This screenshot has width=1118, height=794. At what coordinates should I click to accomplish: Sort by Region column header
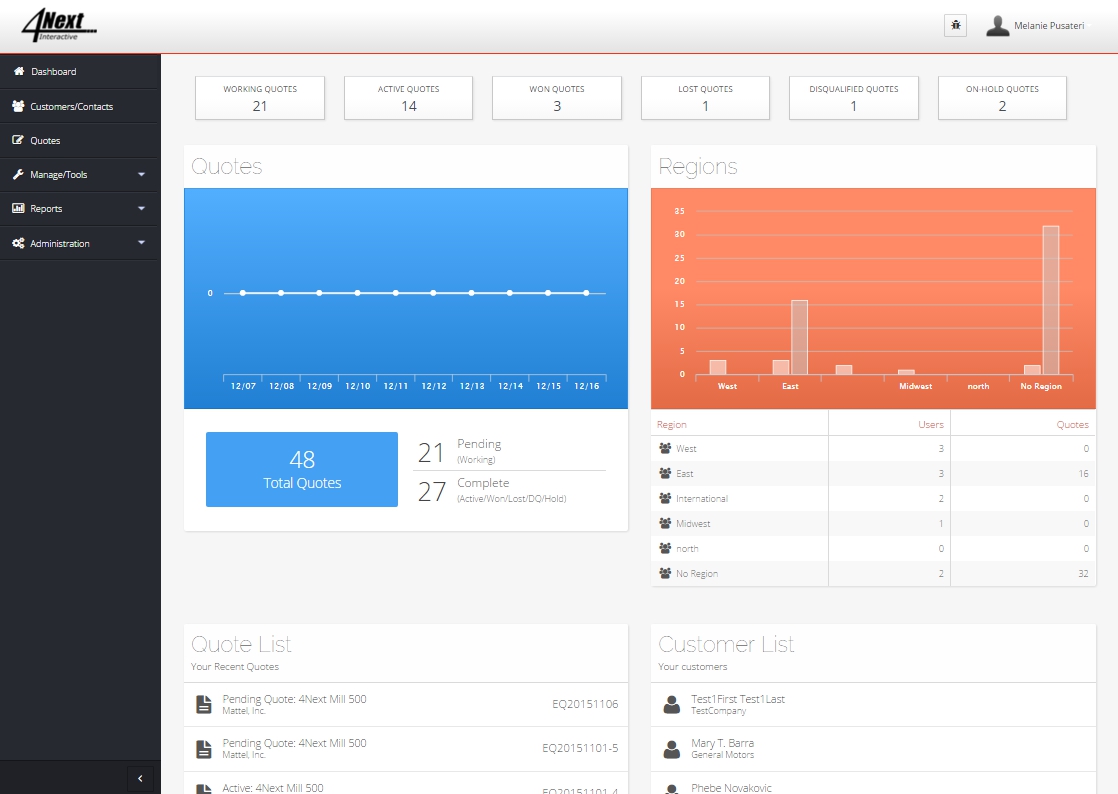[x=672, y=424]
